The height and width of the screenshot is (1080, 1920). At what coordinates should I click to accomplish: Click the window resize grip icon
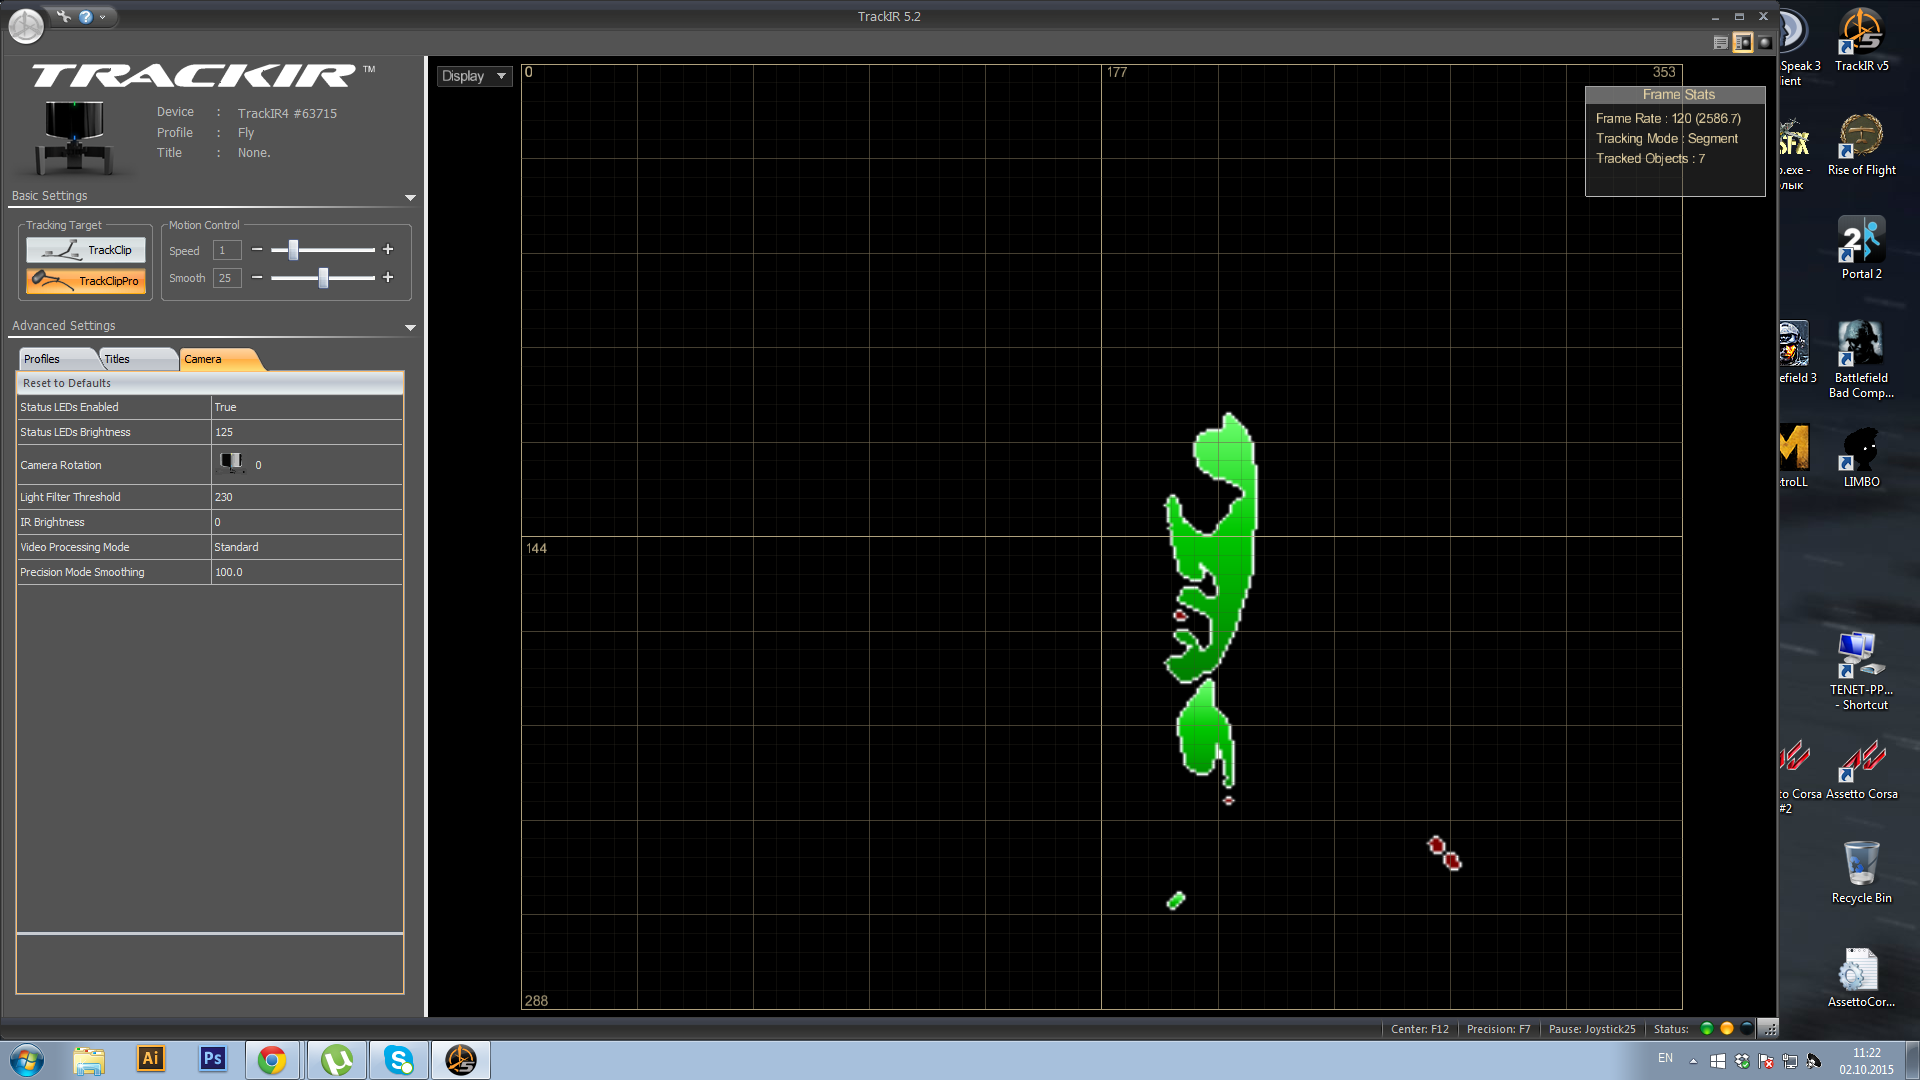[x=1769, y=1028]
